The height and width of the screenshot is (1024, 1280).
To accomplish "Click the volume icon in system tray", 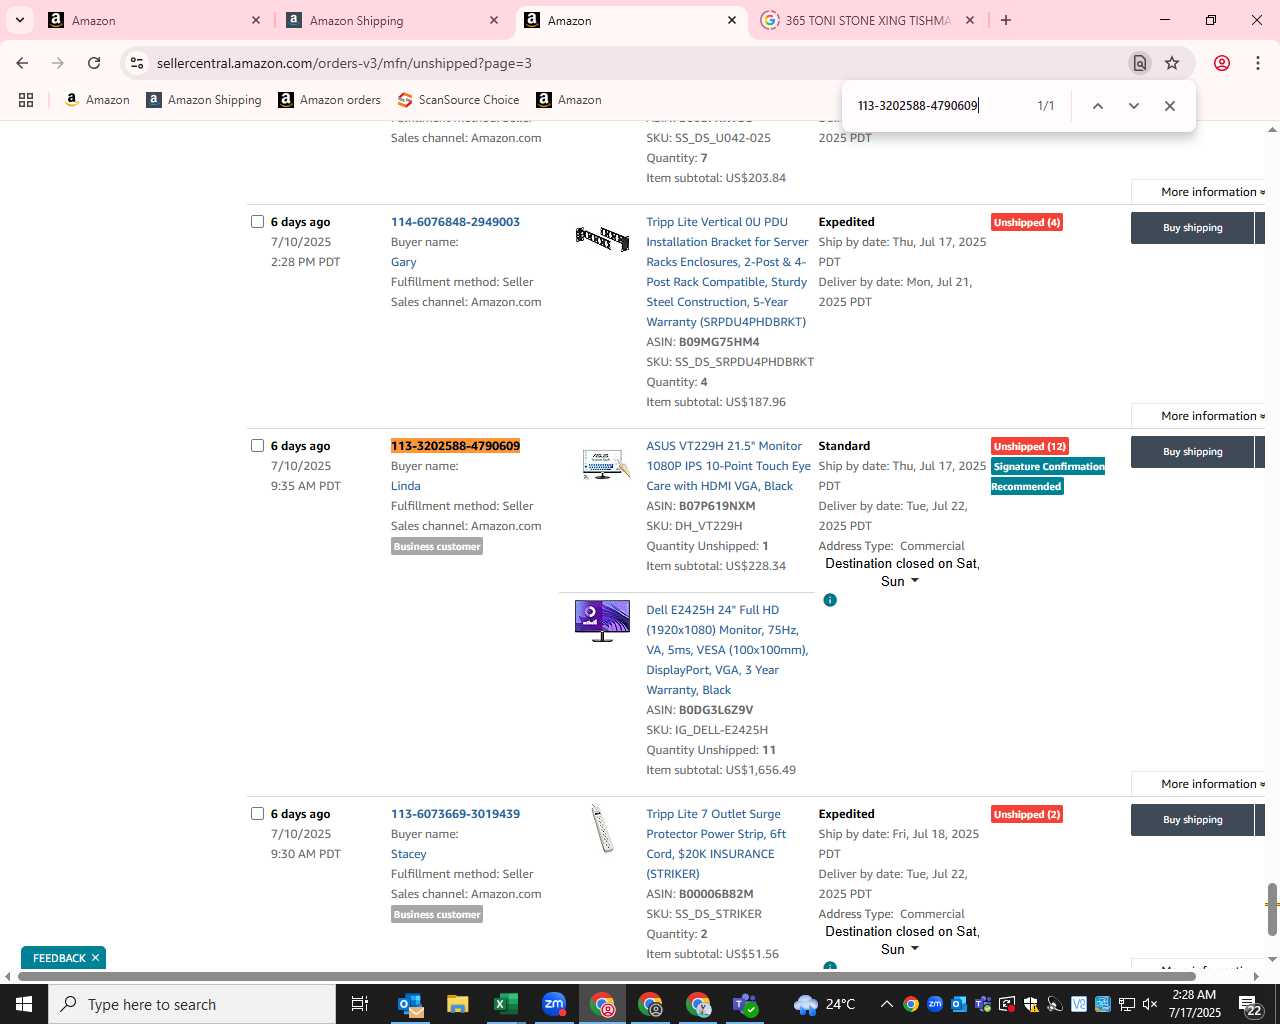I will click(1150, 1004).
